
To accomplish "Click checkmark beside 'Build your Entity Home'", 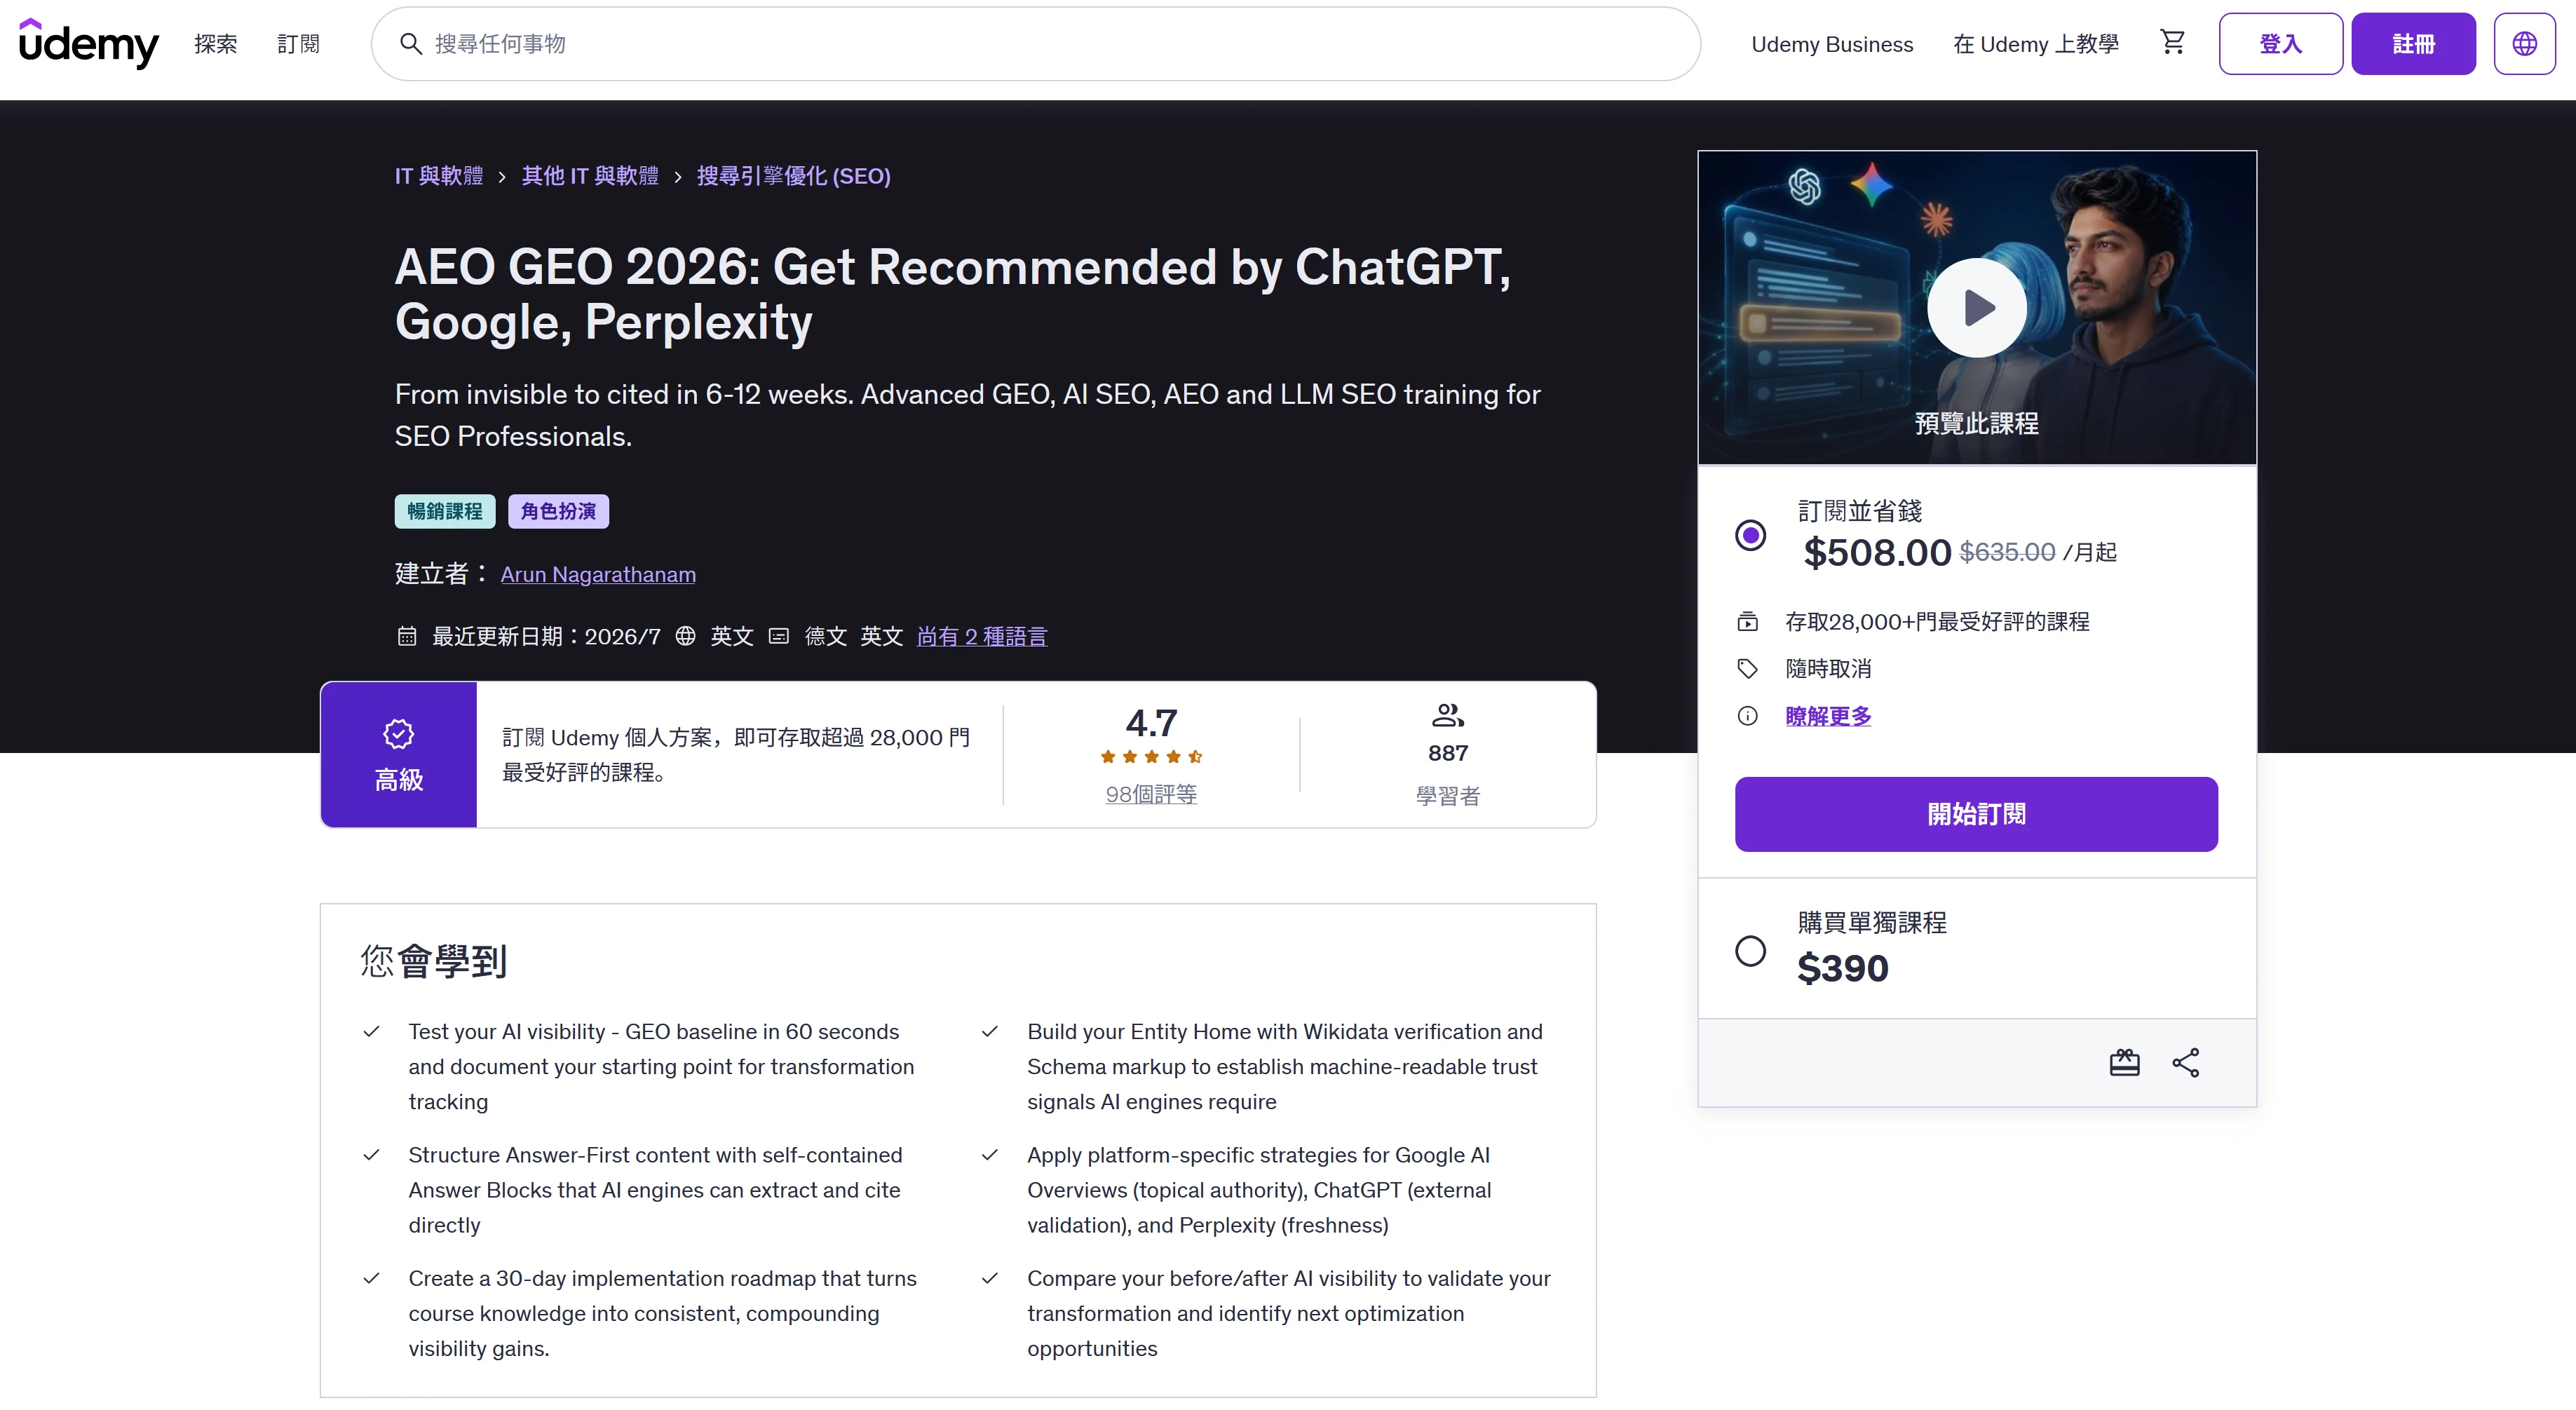I will tap(990, 1031).
